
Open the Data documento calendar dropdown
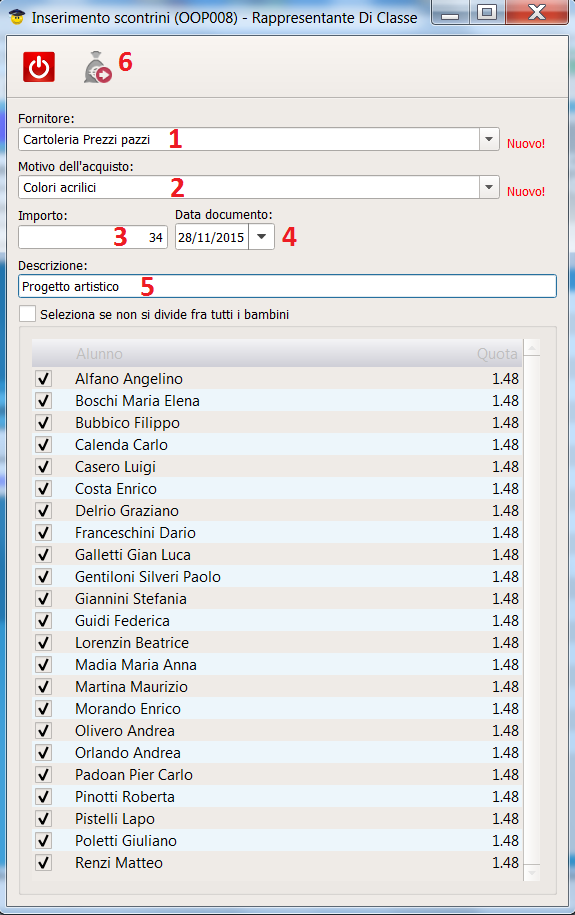coord(262,237)
